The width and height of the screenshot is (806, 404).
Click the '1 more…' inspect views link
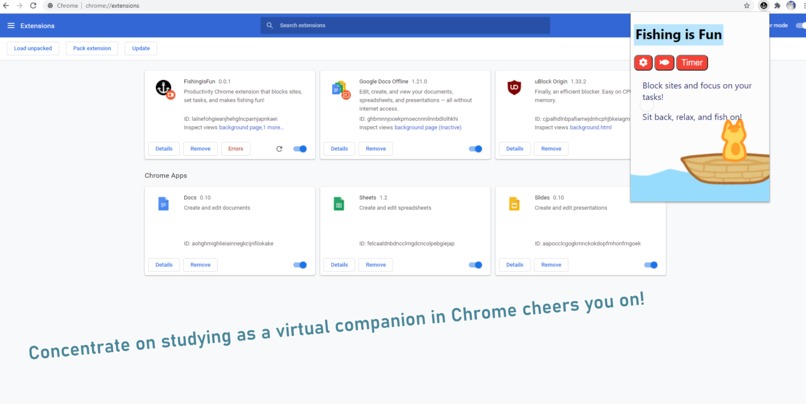coord(273,127)
